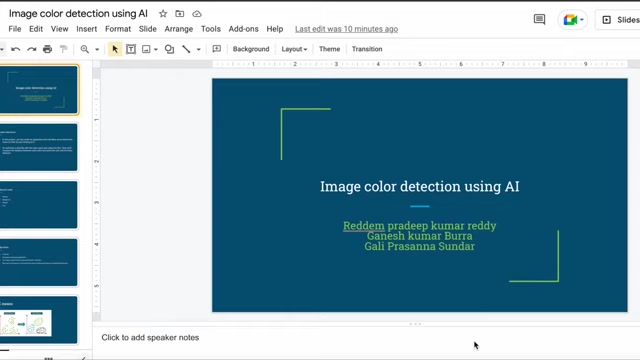Select the third slide thumbnail
Image resolution: width=640 pixels, height=360 pixels.
pos(39,205)
